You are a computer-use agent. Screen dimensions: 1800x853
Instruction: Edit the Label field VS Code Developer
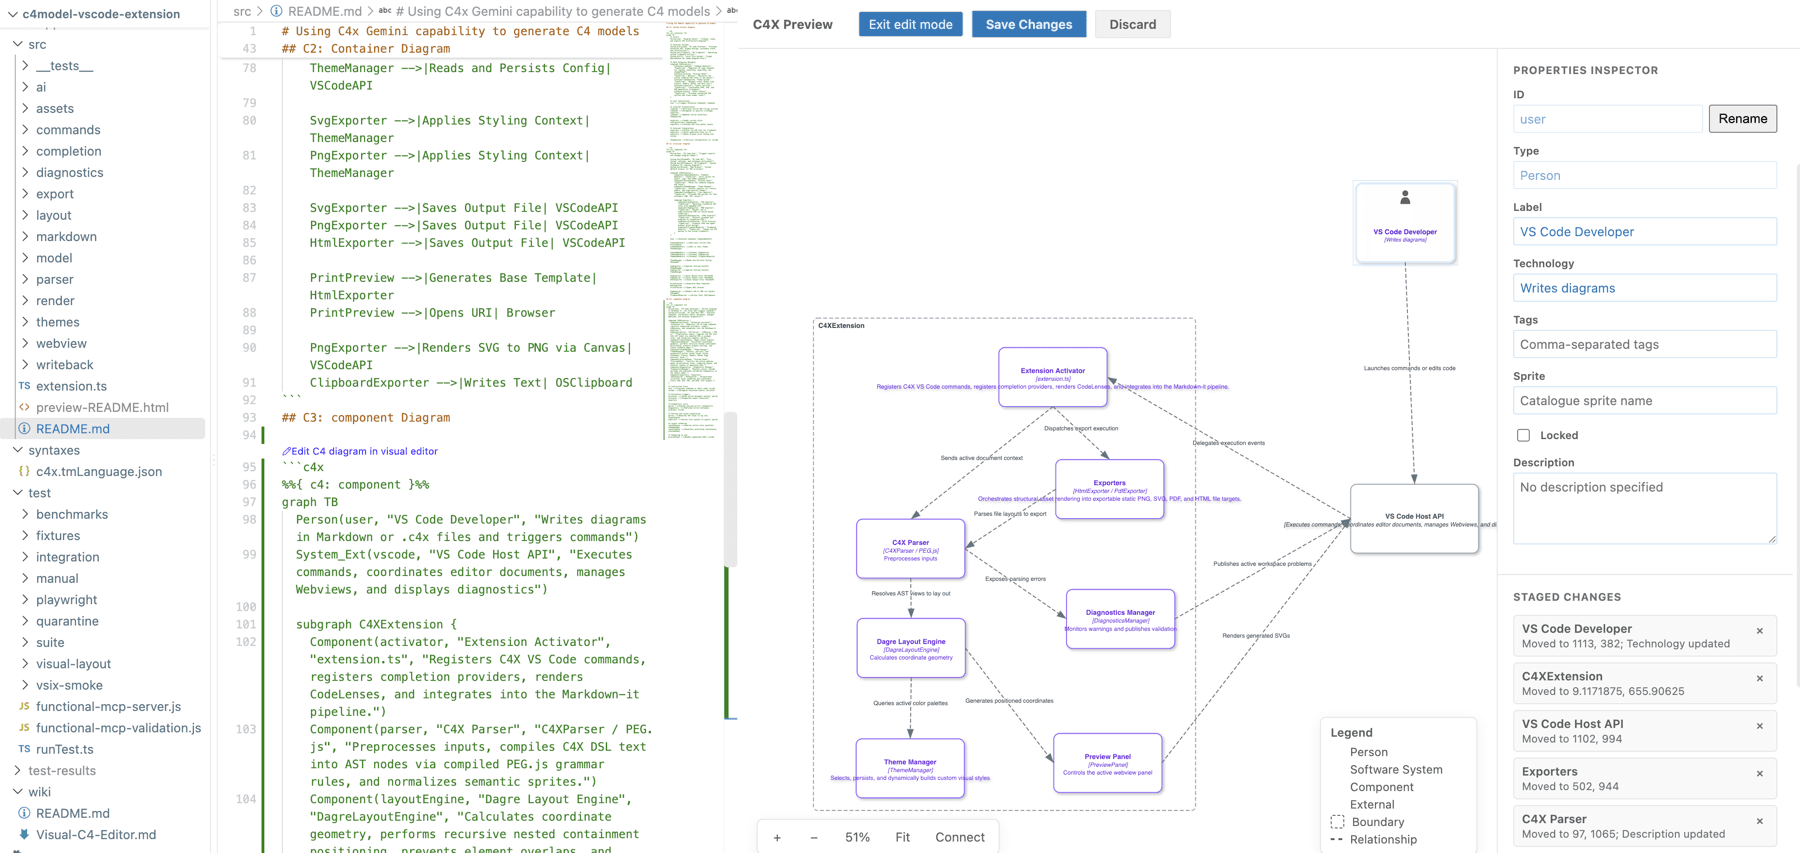click(1644, 231)
